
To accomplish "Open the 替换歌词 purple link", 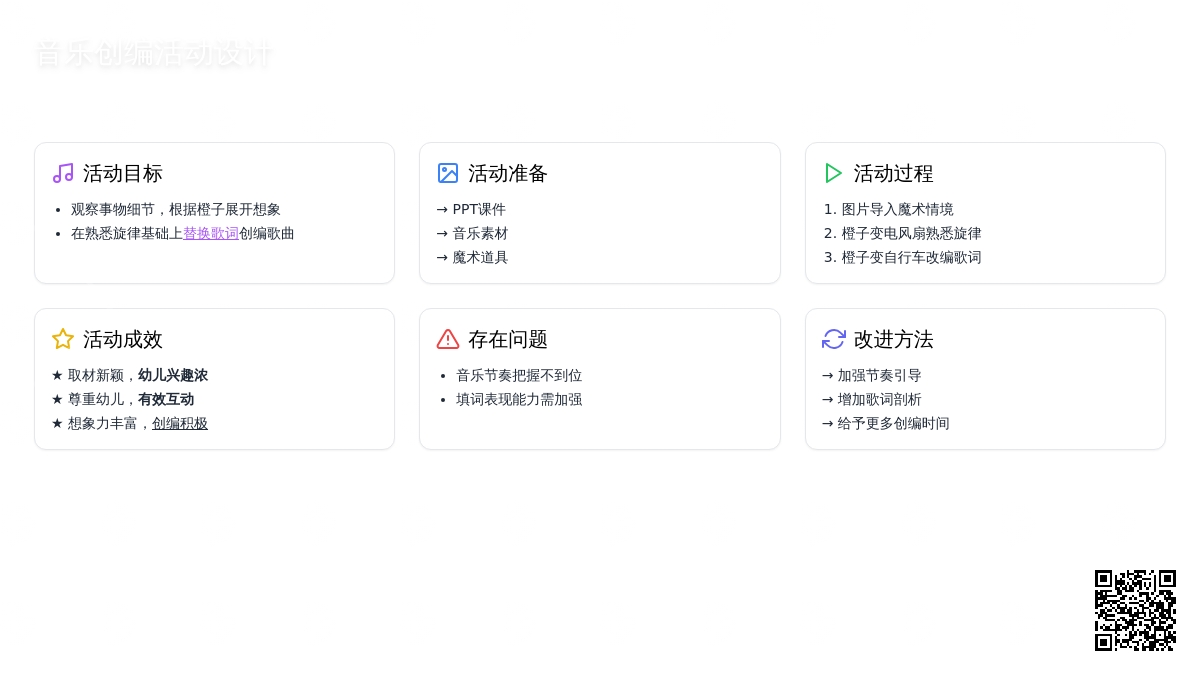I will click(210, 233).
